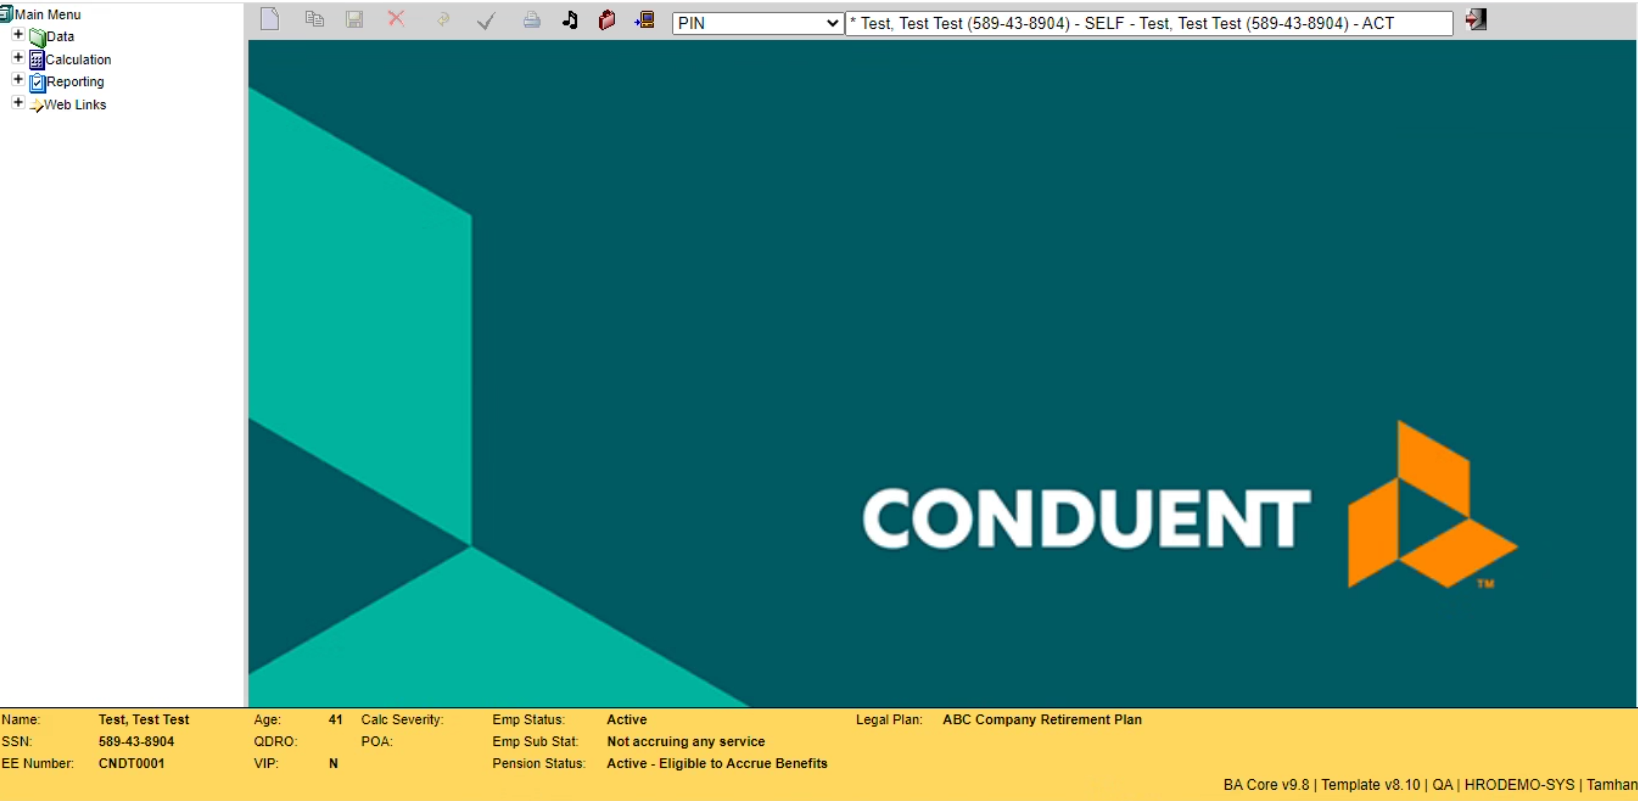The image size is (1638, 801).
Task: Click the Calculation calculator icon
Action: pos(37,60)
